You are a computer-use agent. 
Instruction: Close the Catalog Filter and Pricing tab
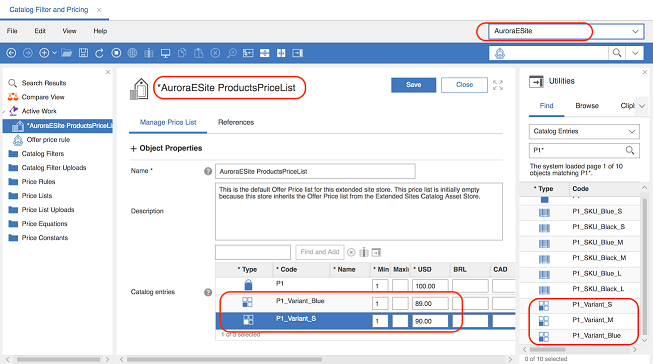tap(99, 10)
